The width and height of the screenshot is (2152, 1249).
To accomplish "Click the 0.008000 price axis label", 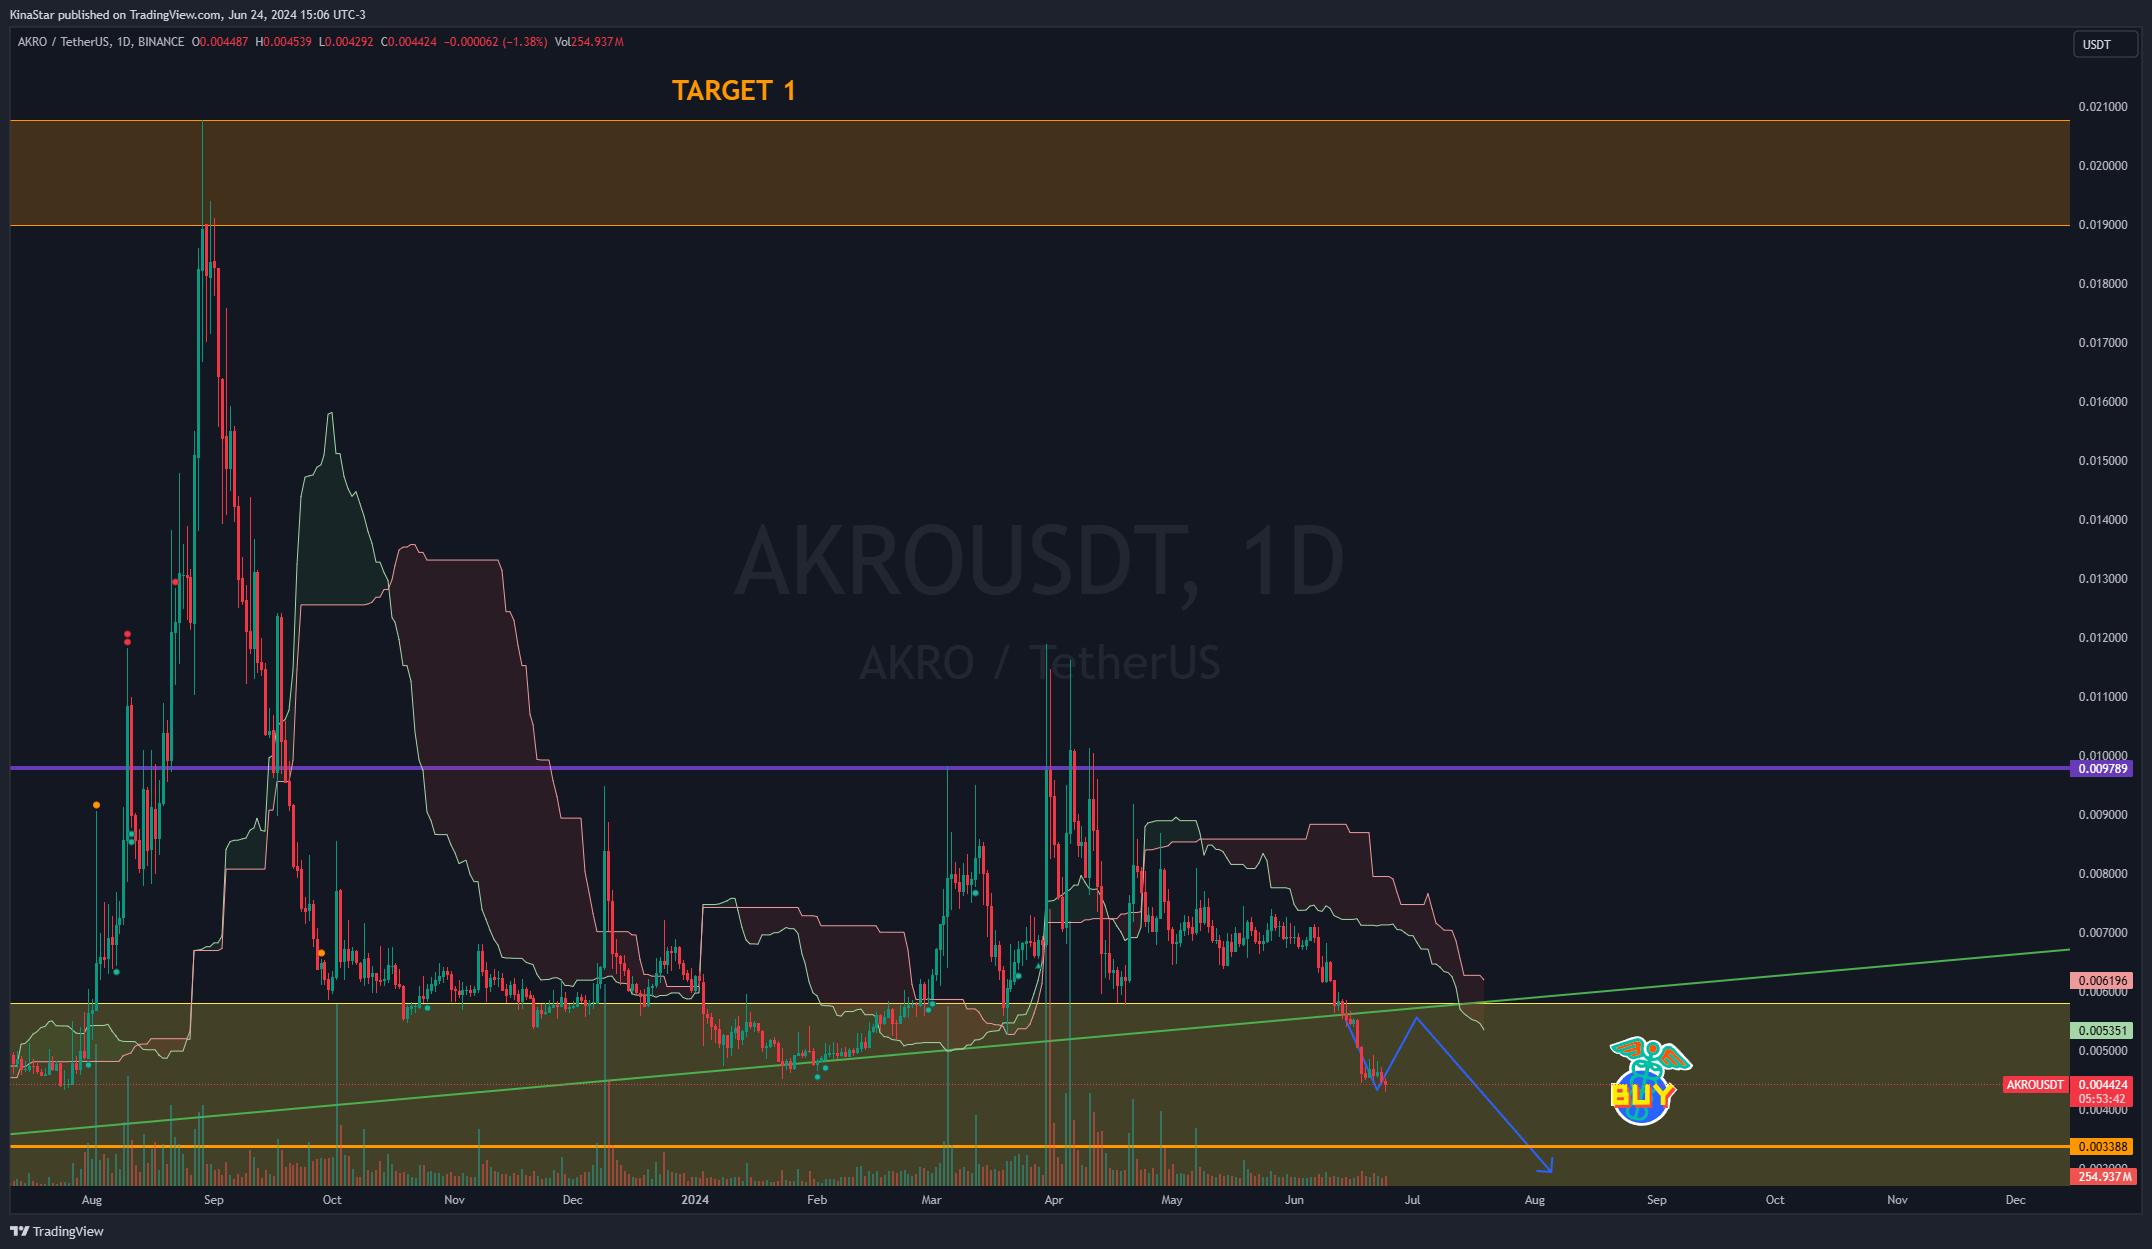I will (2102, 874).
